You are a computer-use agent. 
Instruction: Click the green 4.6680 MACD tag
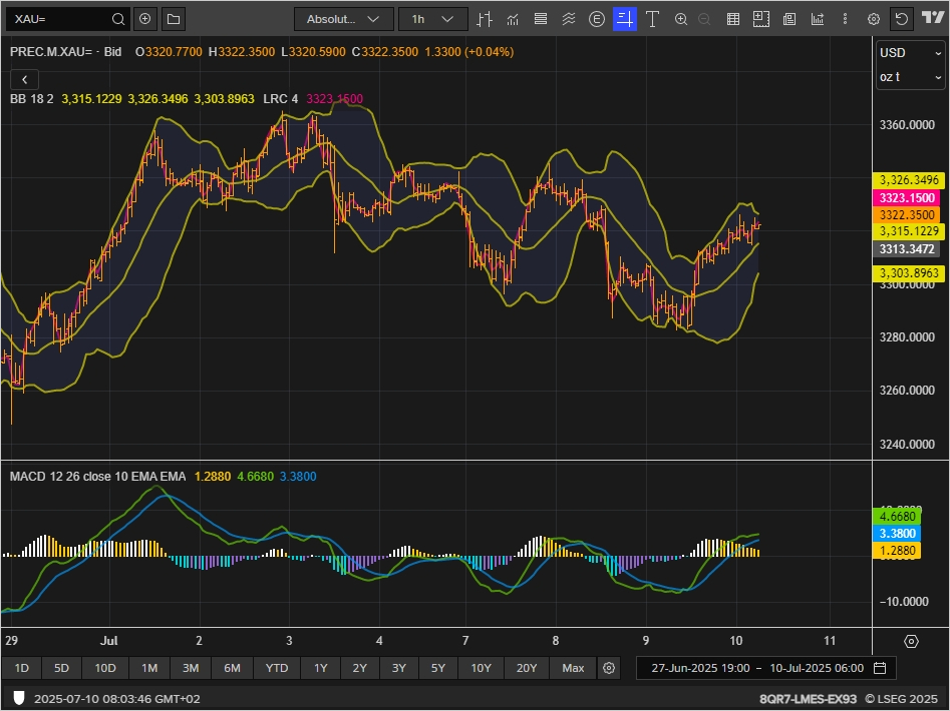897,517
